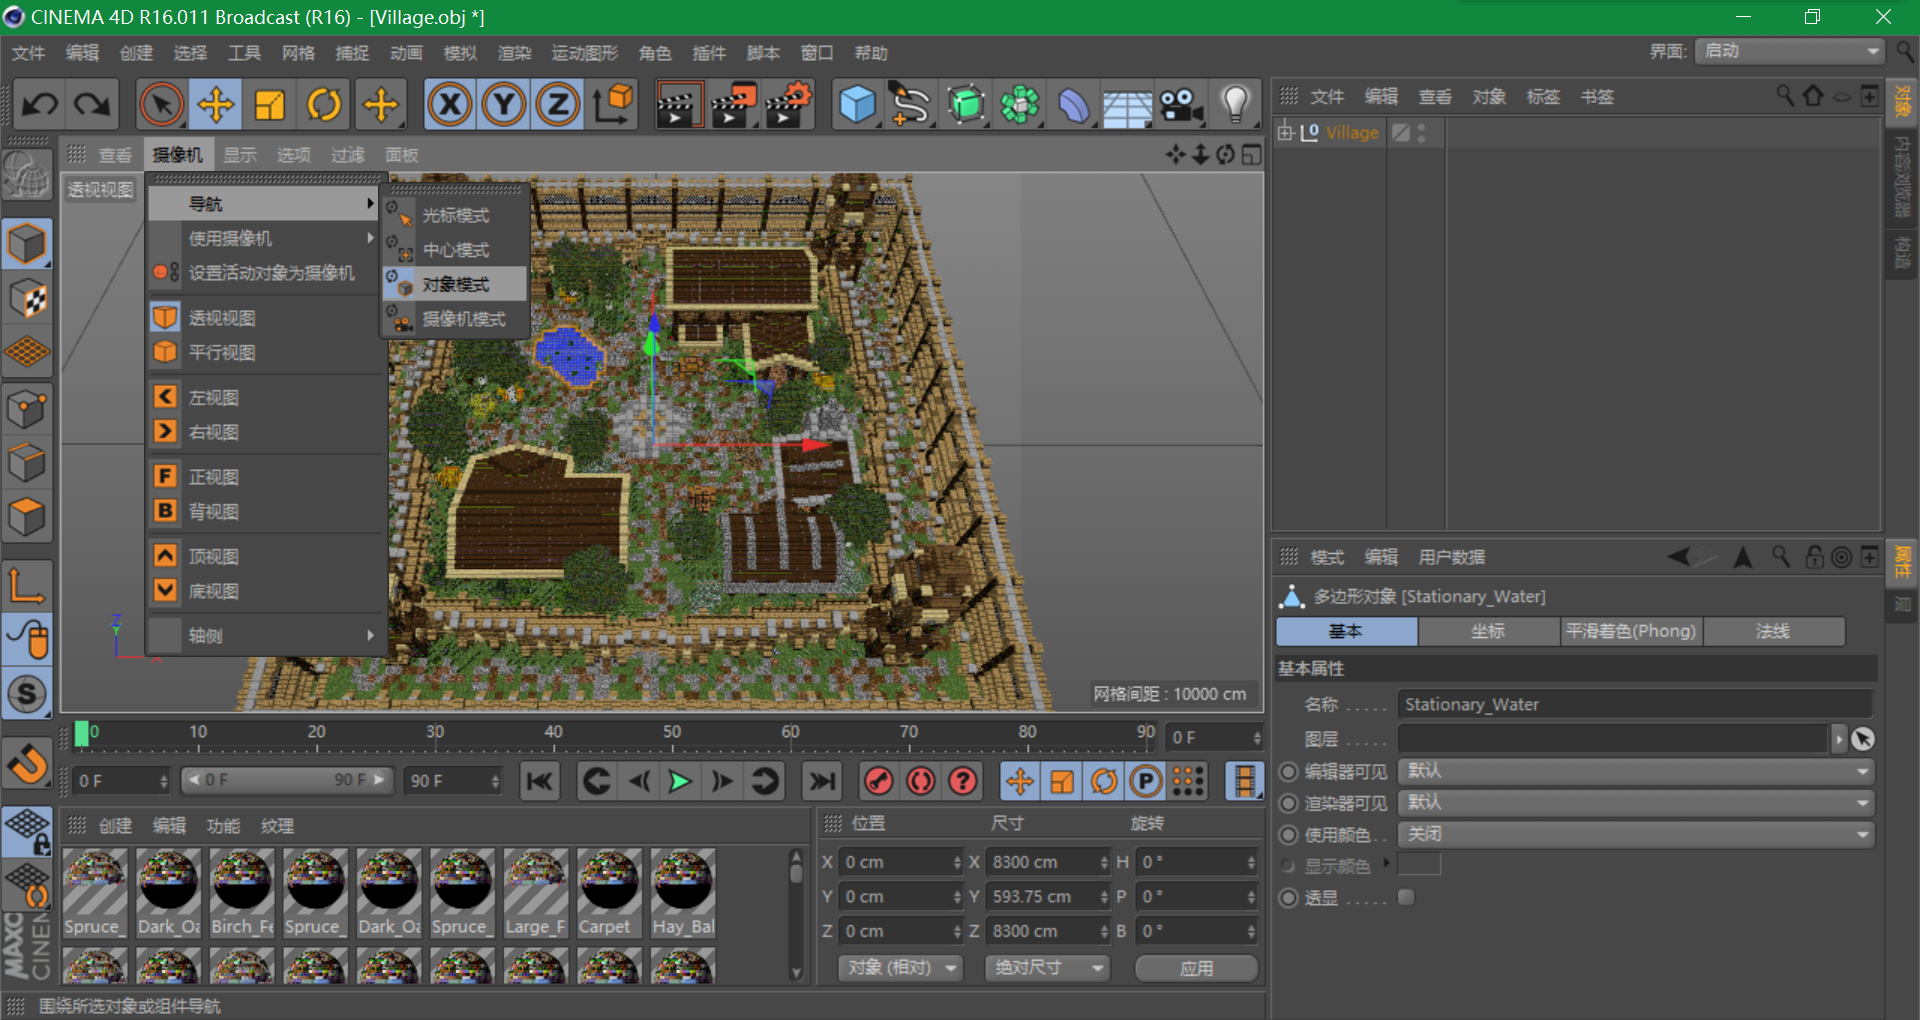The image size is (1920, 1020).
Task: Select the Live Selection arrow tool
Action: 162,104
